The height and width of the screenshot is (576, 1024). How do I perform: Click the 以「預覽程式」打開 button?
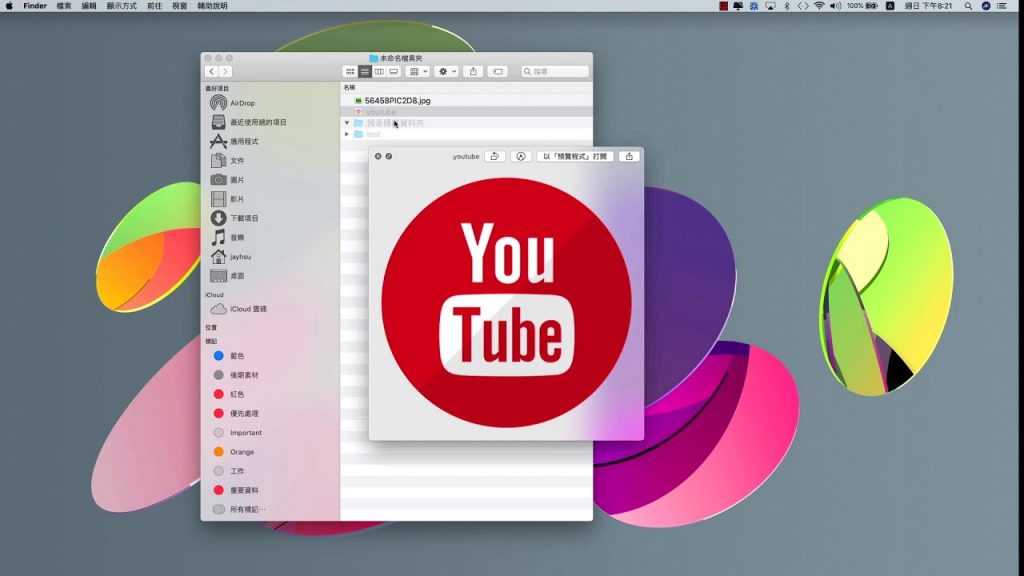[574, 156]
